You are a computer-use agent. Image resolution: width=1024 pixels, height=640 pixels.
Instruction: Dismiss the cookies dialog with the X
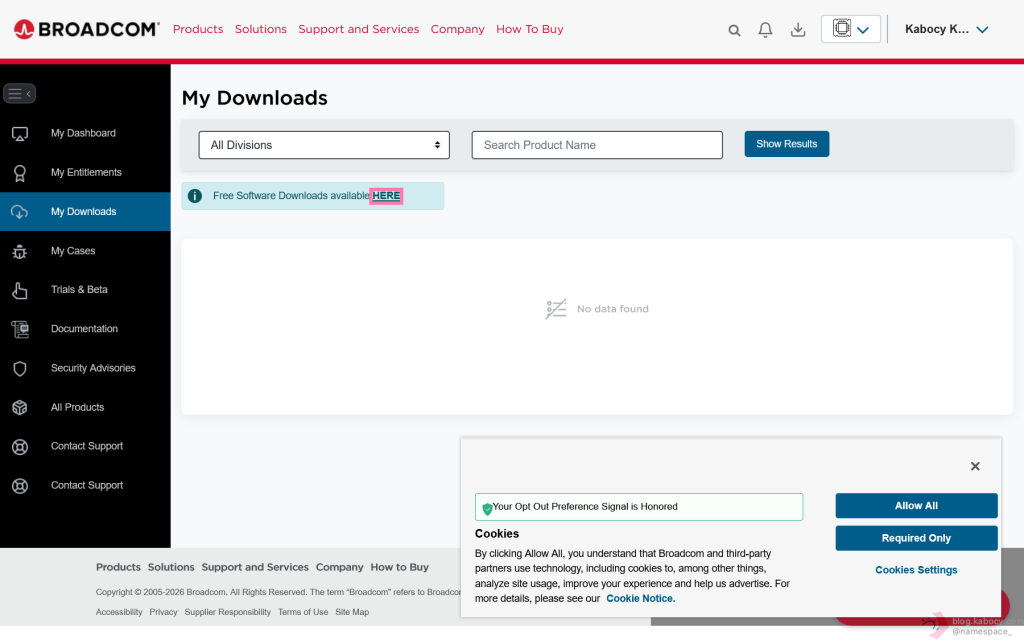tap(975, 466)
